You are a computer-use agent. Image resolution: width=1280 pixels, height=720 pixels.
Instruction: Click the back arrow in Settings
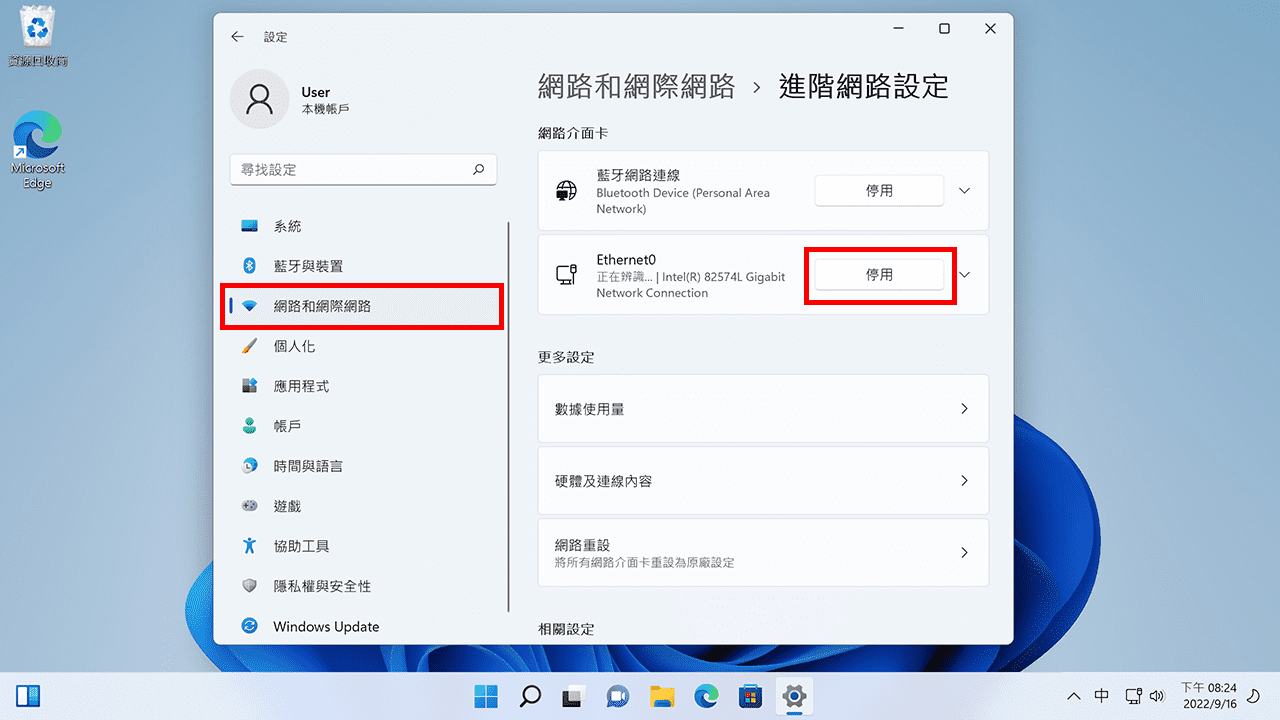(237, 36)
